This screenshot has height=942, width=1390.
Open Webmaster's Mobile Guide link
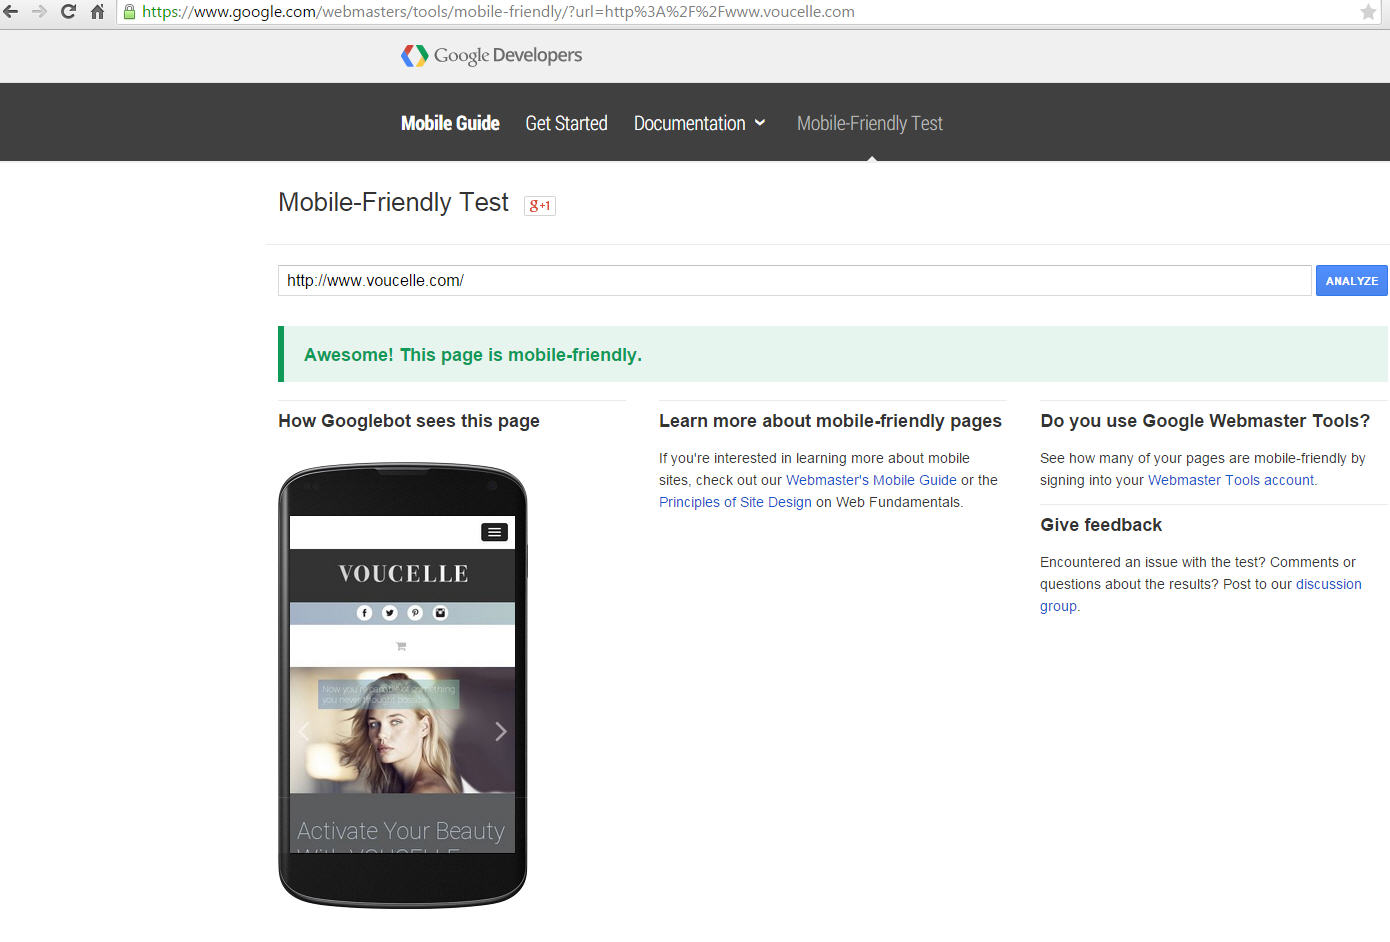click(871, 480)
